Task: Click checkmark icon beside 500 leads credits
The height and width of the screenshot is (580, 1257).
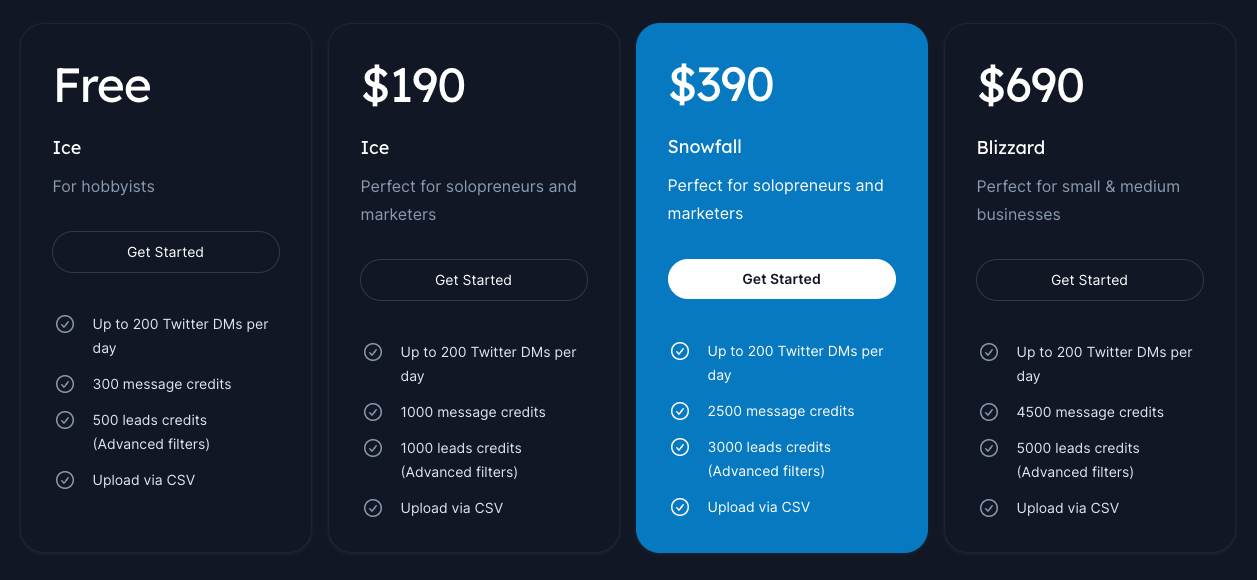Action: coord(65,420)
